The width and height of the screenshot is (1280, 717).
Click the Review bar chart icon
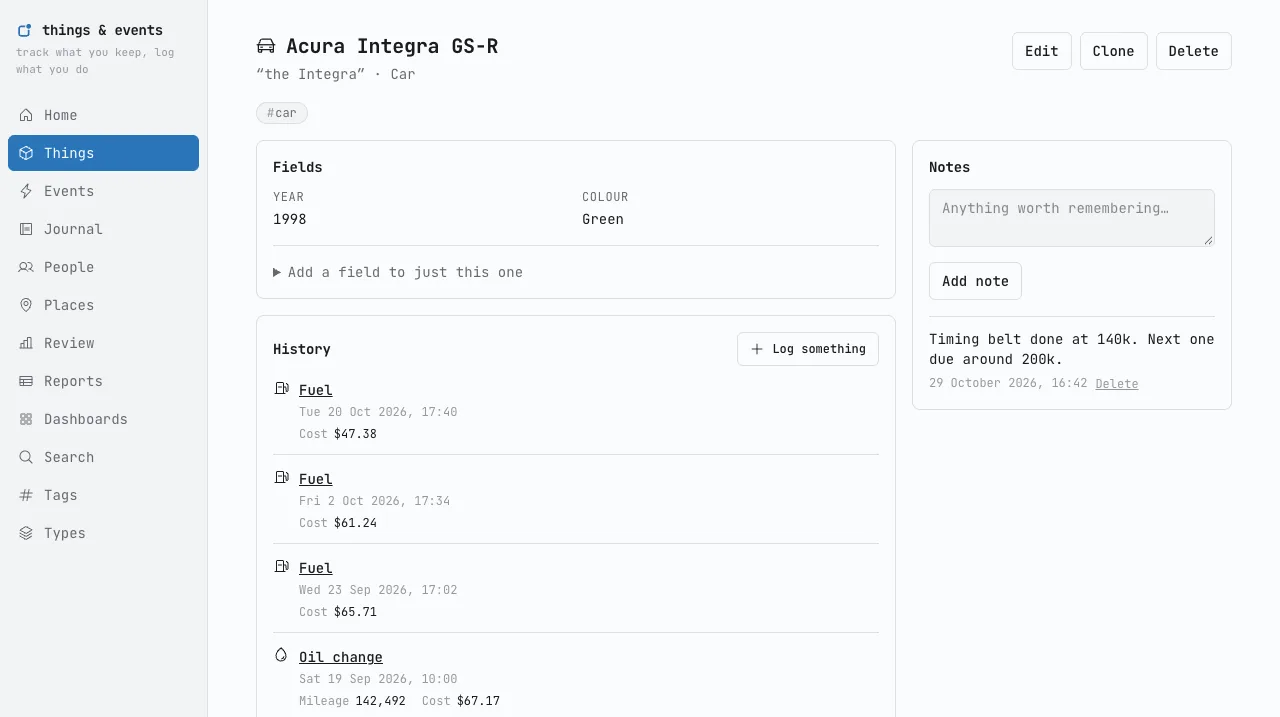coord(26,343)
